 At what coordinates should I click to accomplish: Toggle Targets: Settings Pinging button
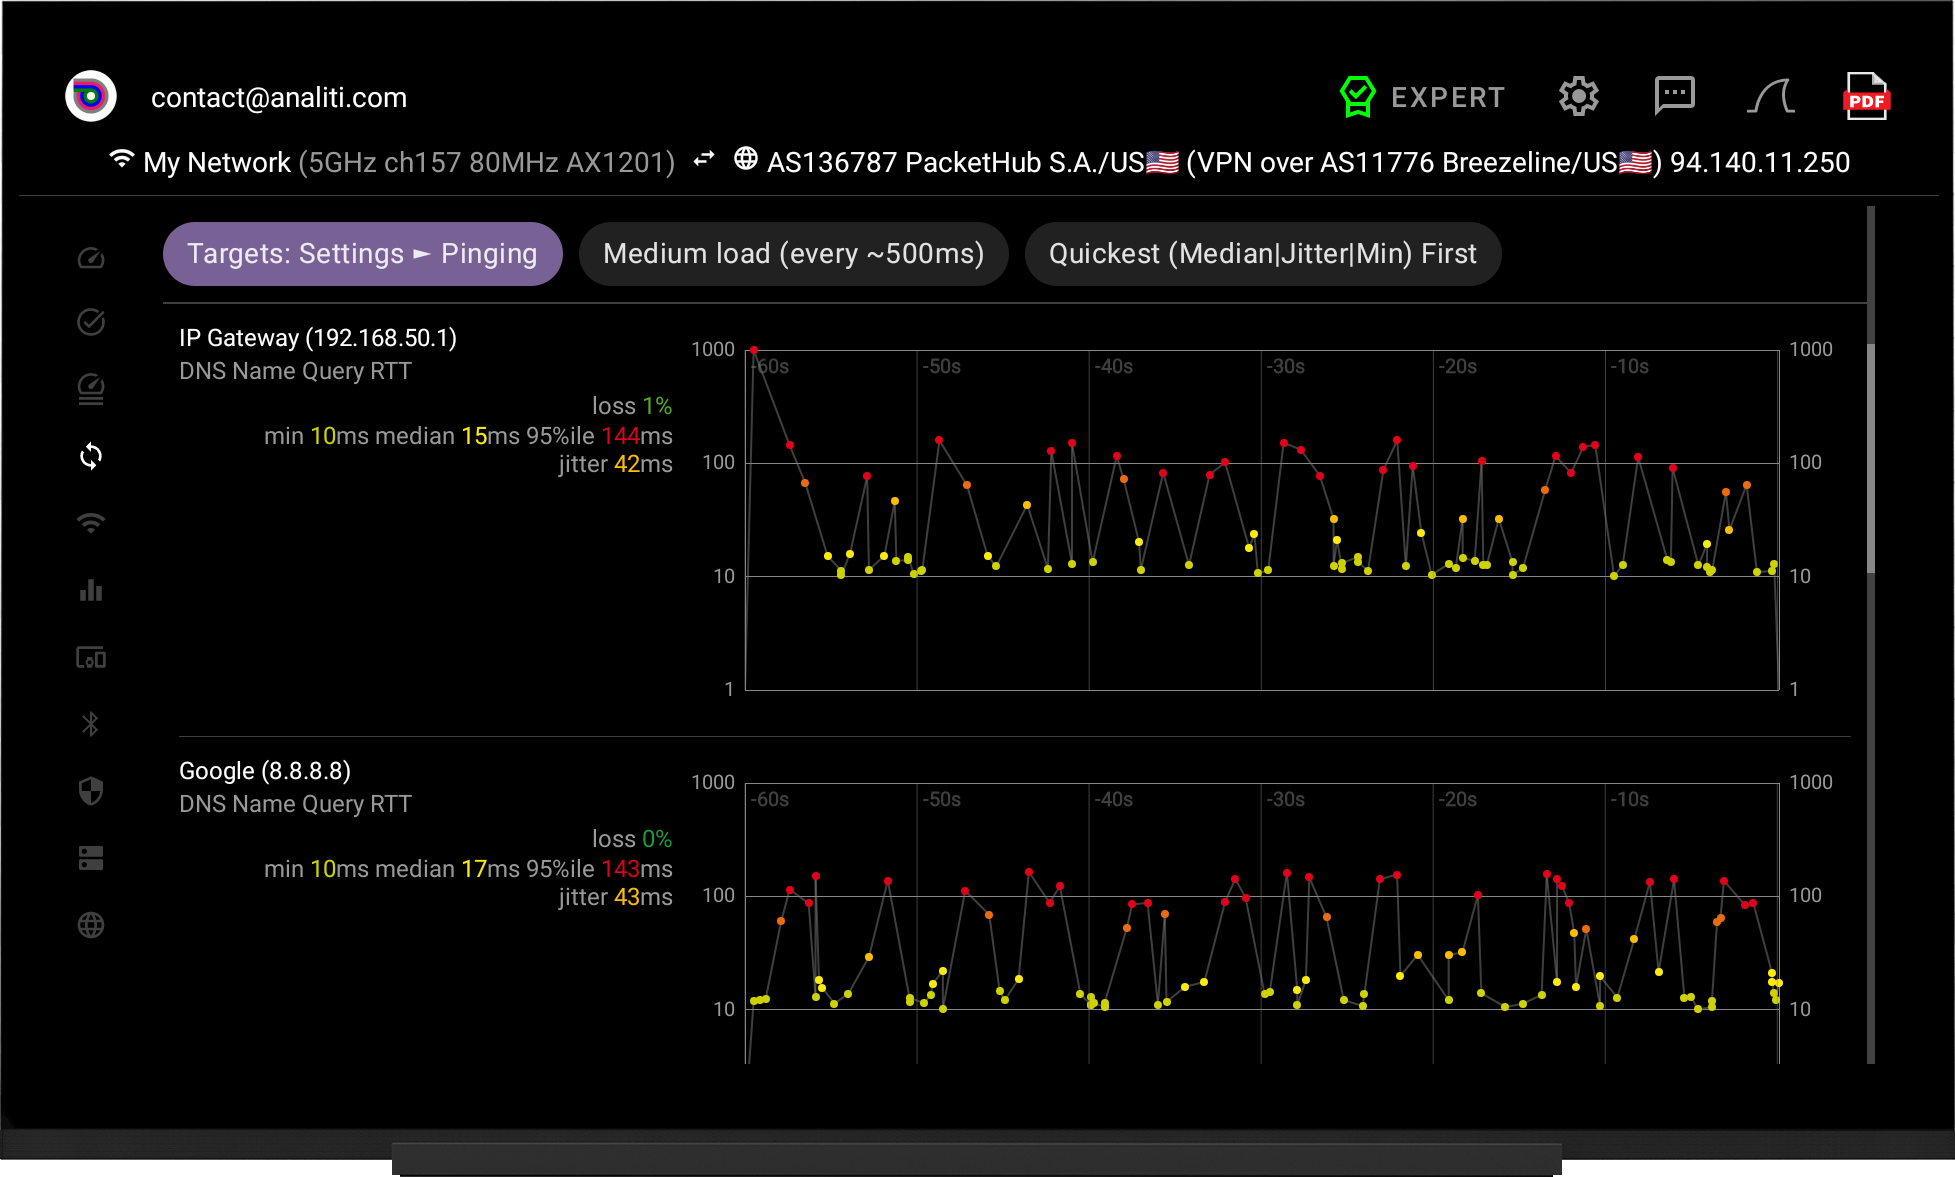tap(362, 254)
